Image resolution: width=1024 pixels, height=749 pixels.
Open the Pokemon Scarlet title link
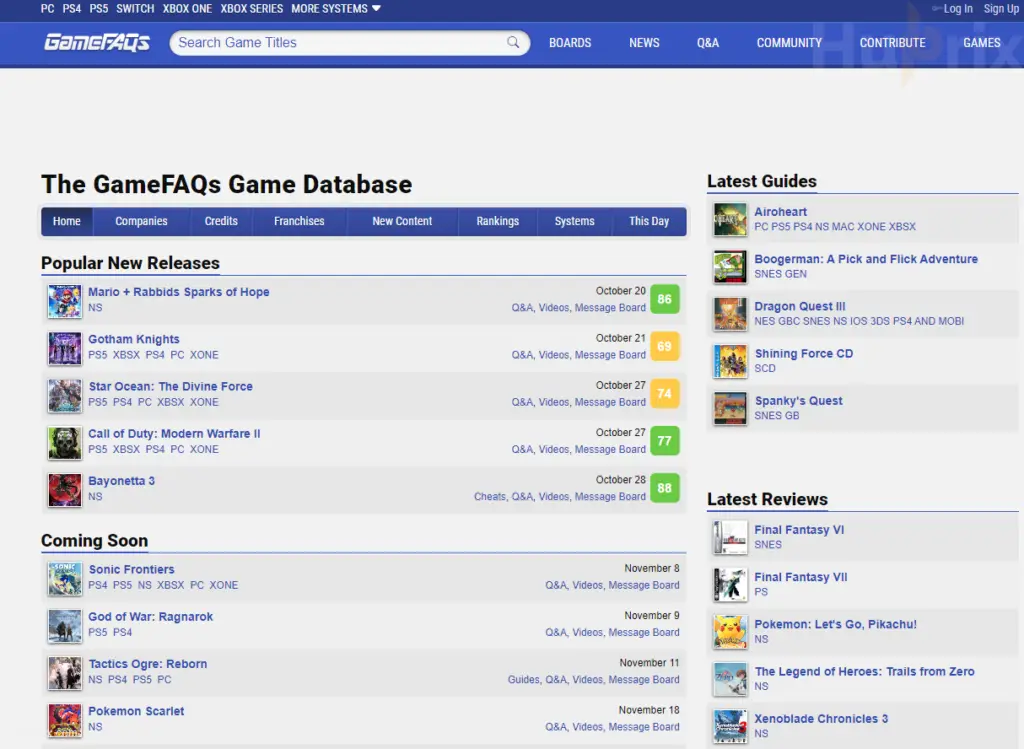click(136, 710)
